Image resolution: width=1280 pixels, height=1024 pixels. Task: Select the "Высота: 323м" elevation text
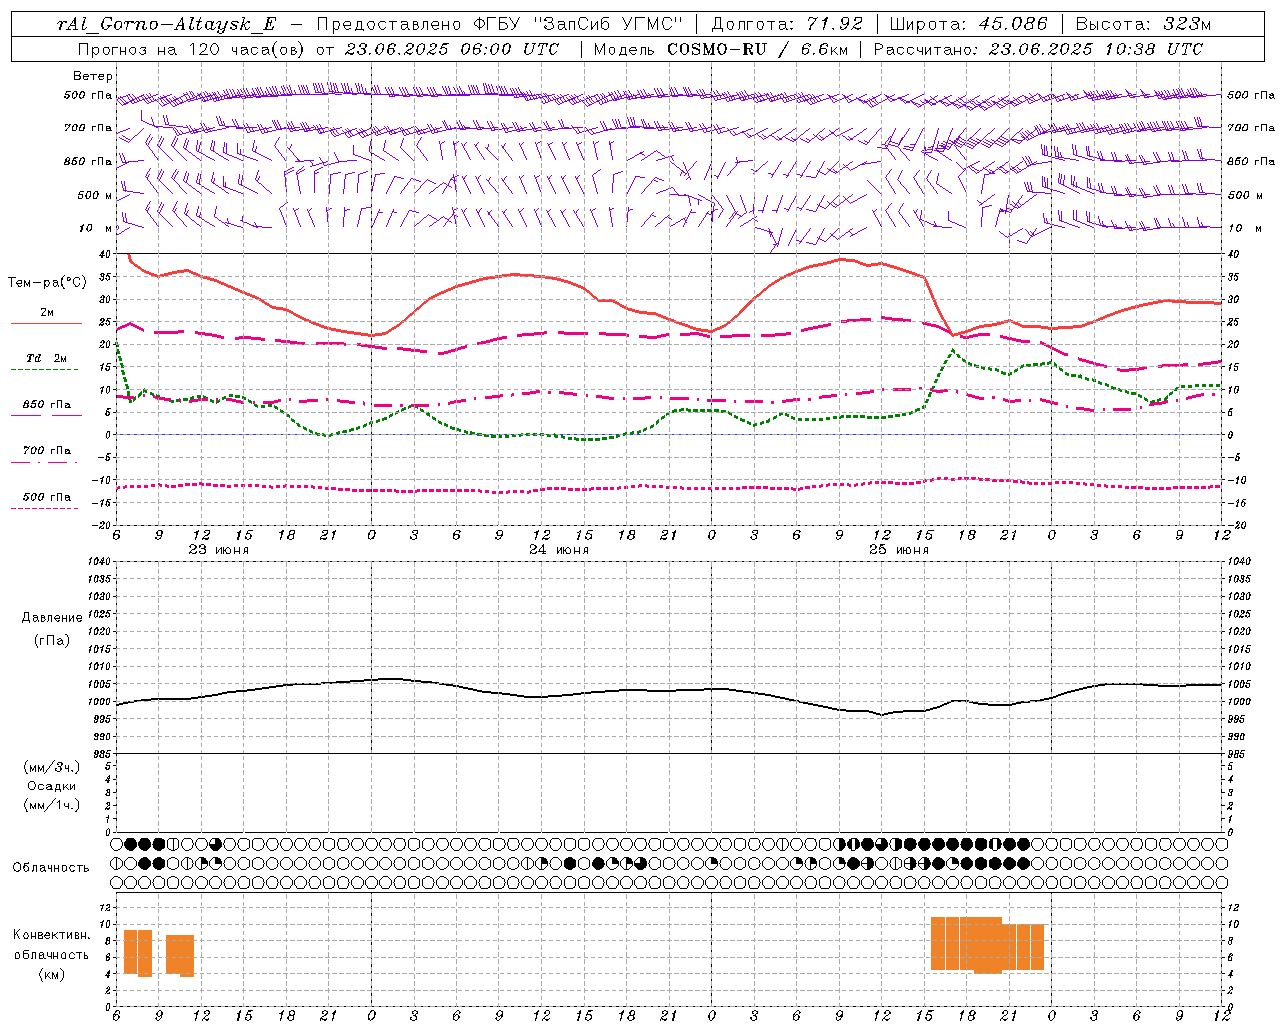pyautogui.click(x=1143, y=24)
